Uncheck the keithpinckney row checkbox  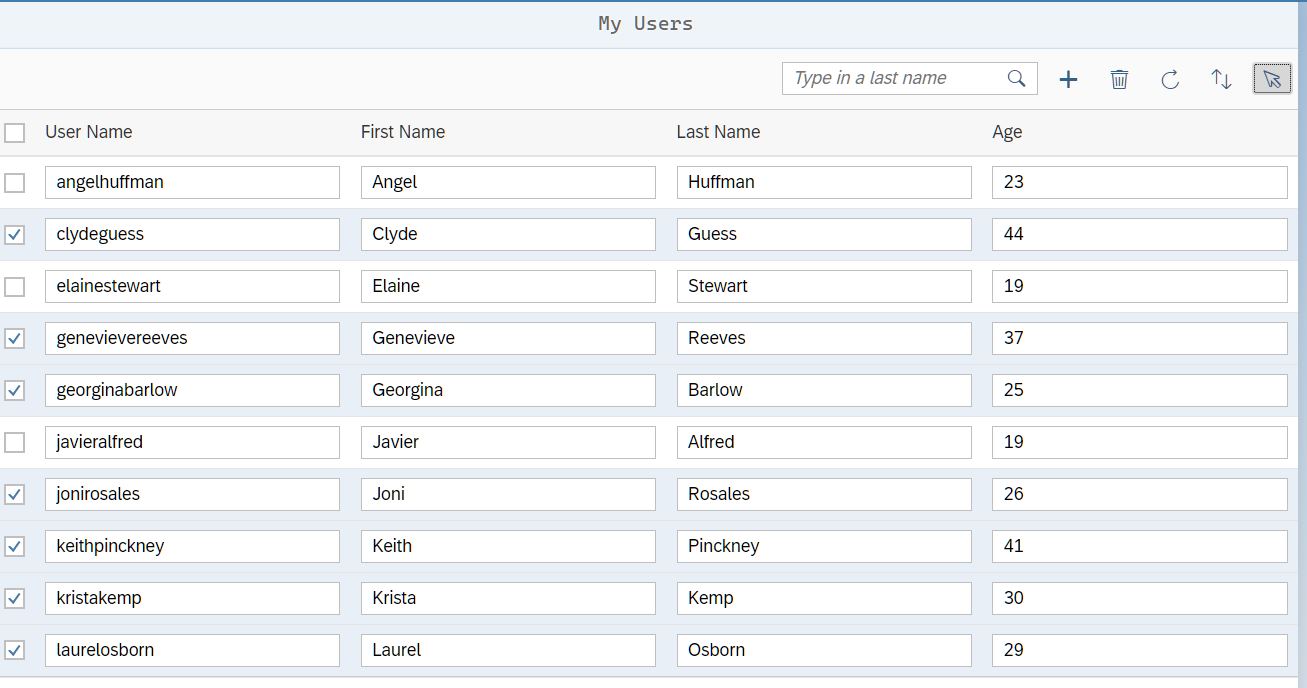(x=15, y=547)
